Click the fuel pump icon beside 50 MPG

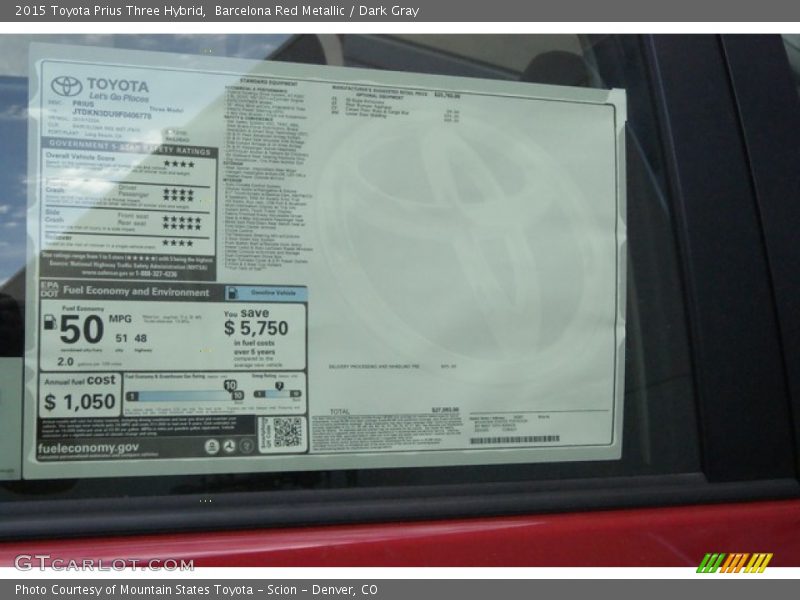point(49,322)
